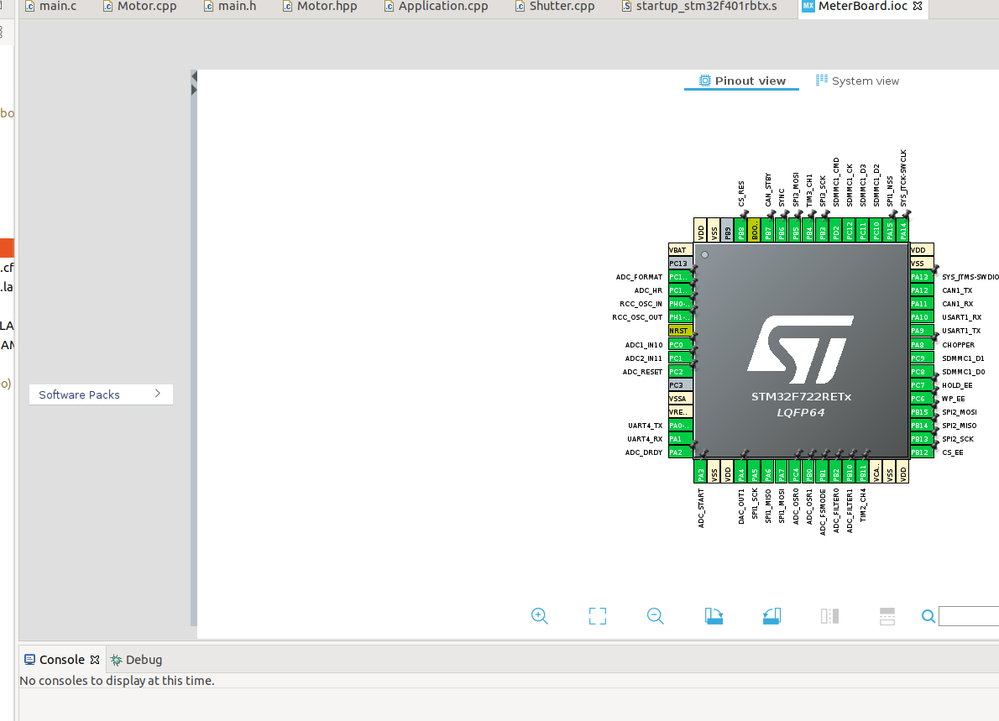The image size is (999, 721).
Task: Select pin PD2 labeled SDMMC1_CMD
Action: tap(836, 230)
